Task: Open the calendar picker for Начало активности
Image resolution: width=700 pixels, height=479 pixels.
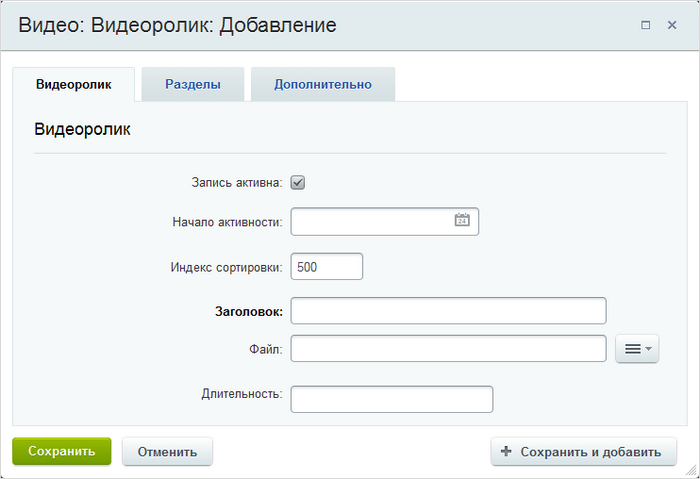Action: [x=462, y=220]
